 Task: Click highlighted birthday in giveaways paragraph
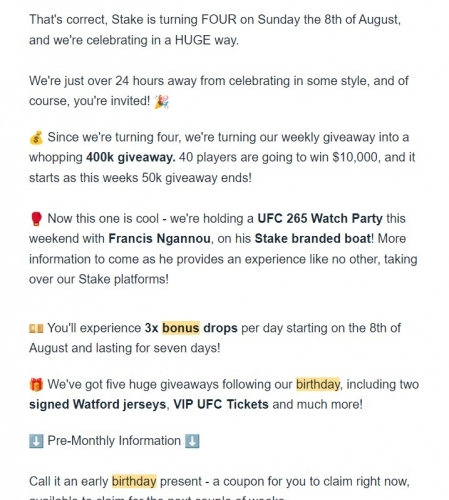[x=318, y=384]
